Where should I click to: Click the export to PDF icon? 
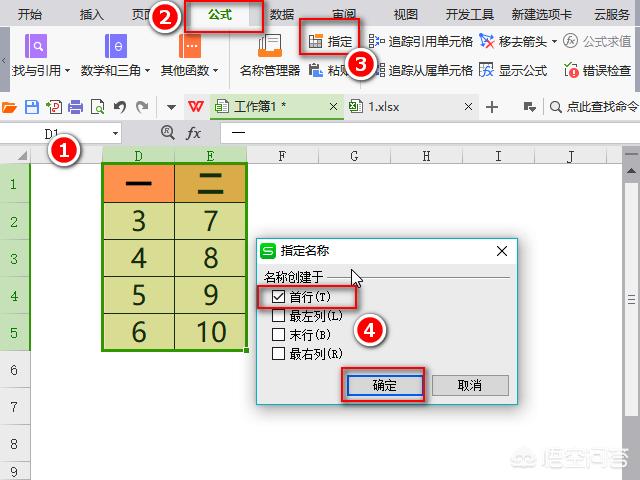(x=54, y=107)
